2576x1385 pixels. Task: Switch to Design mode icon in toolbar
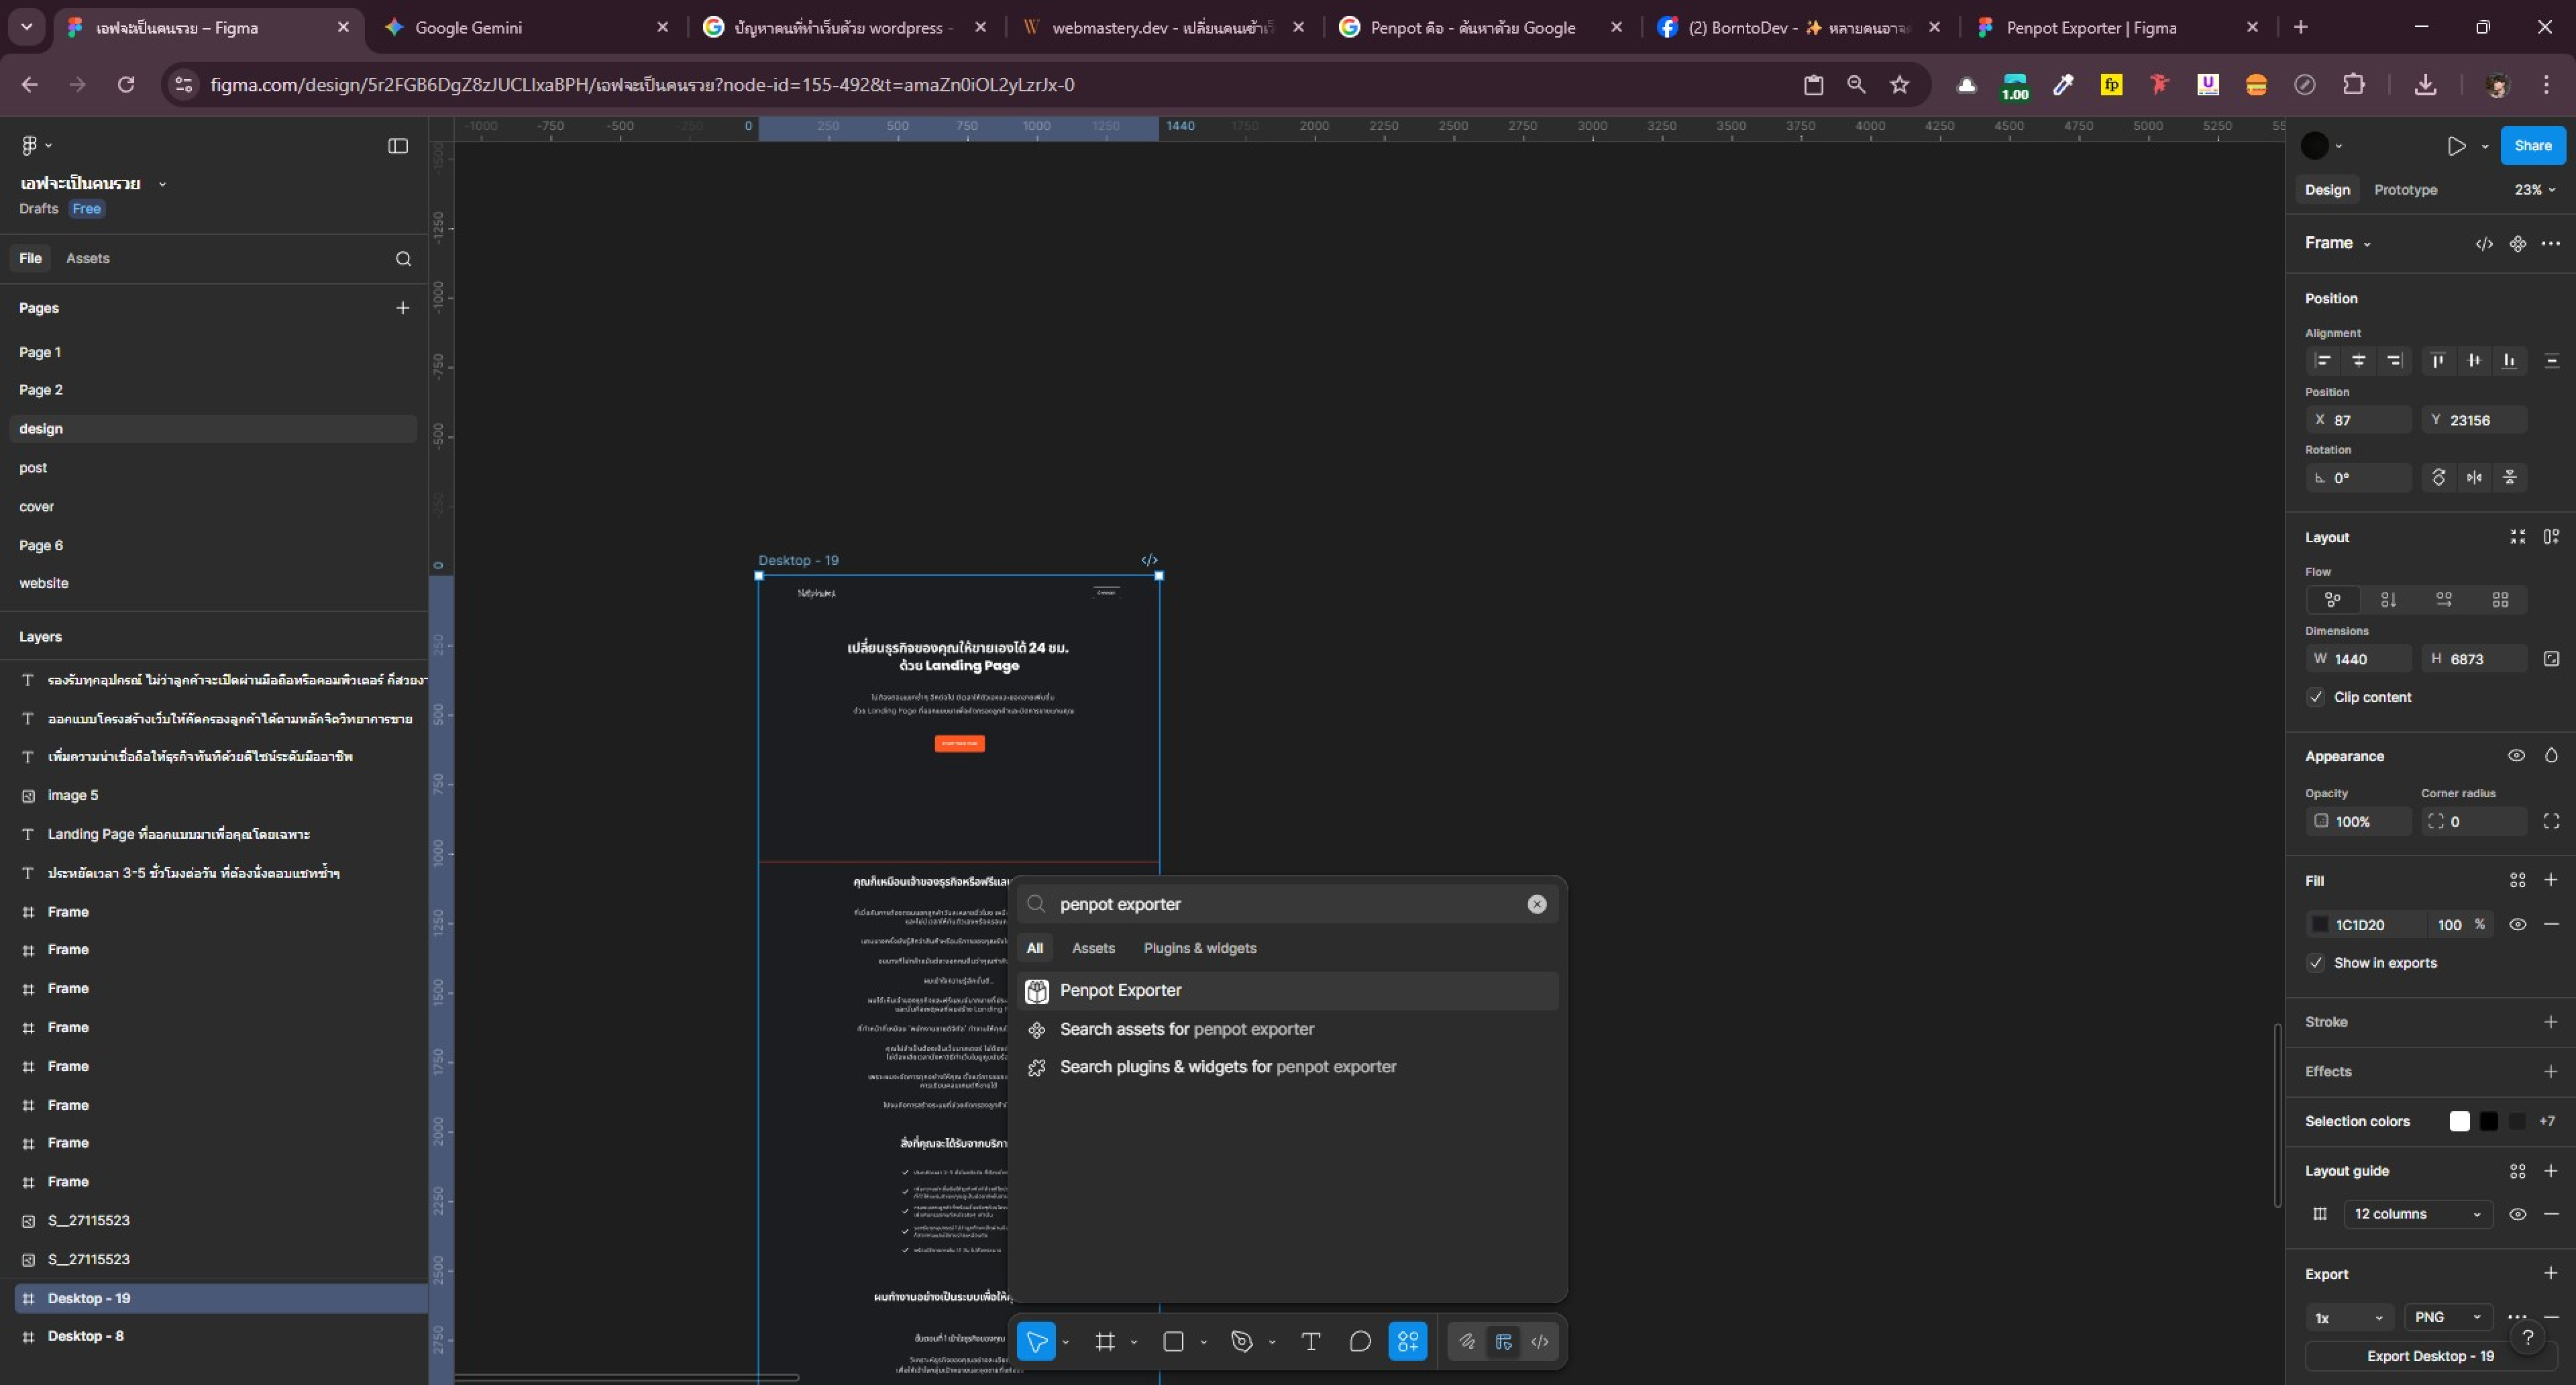tap(1503, 1342)
